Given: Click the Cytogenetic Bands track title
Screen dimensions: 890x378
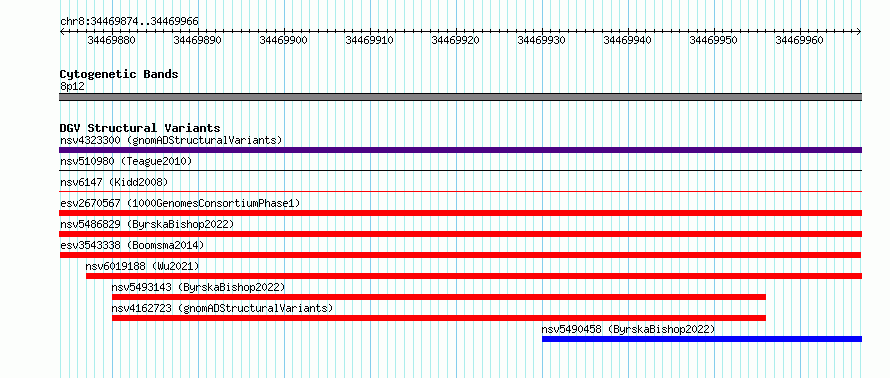Looking at the screenshot, I should (x=119, y=74).
